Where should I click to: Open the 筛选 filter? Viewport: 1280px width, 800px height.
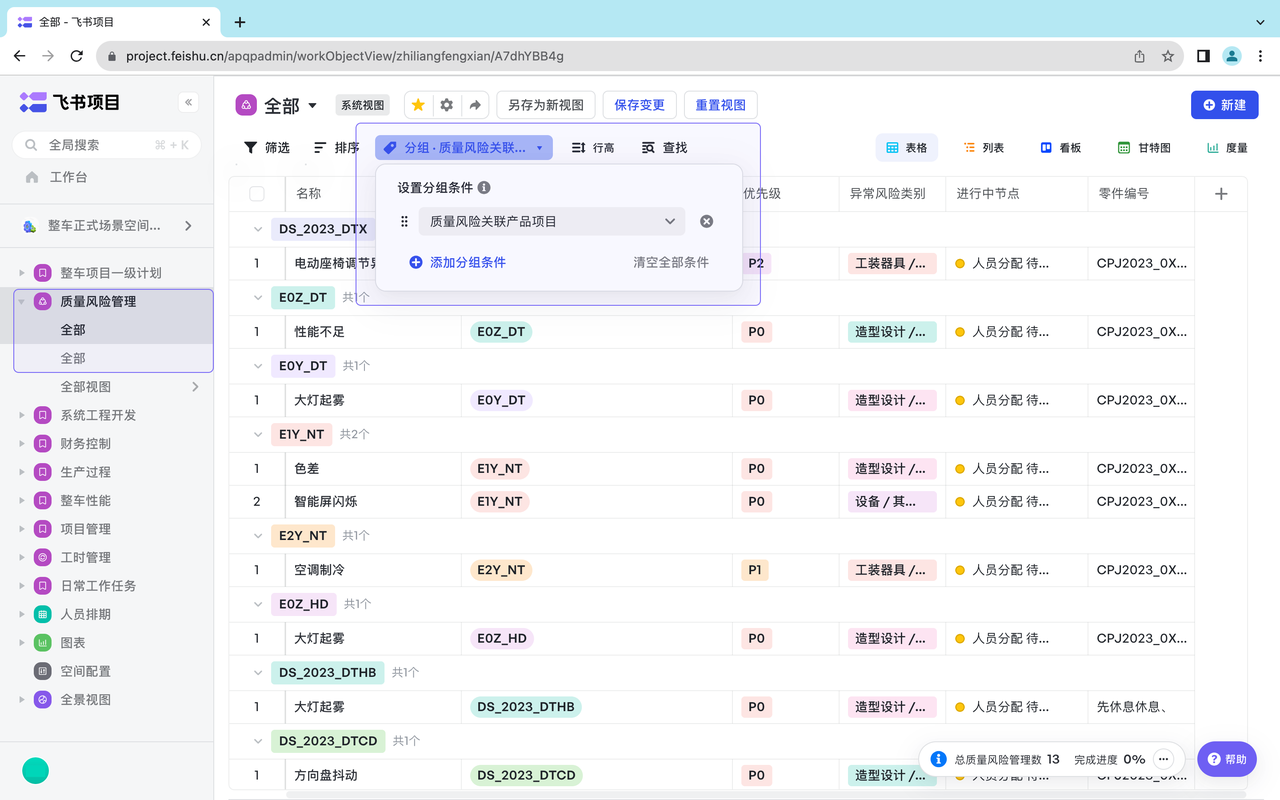(x=267, y=148)
